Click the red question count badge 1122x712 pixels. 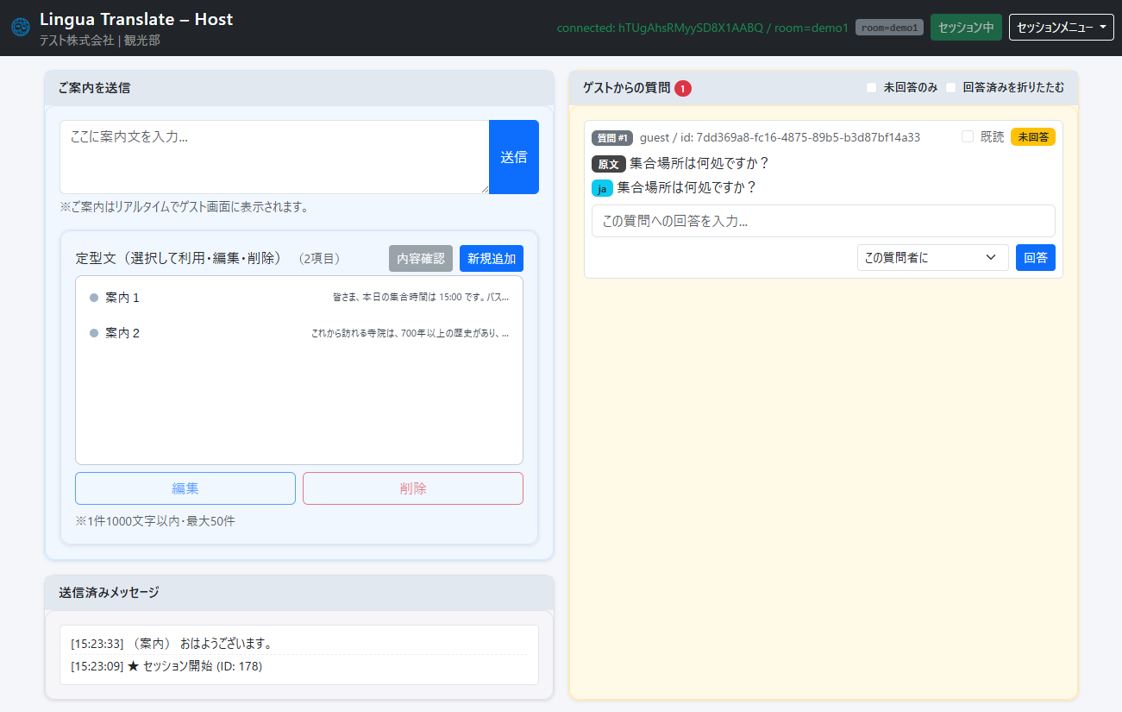(x=683, y=88)
